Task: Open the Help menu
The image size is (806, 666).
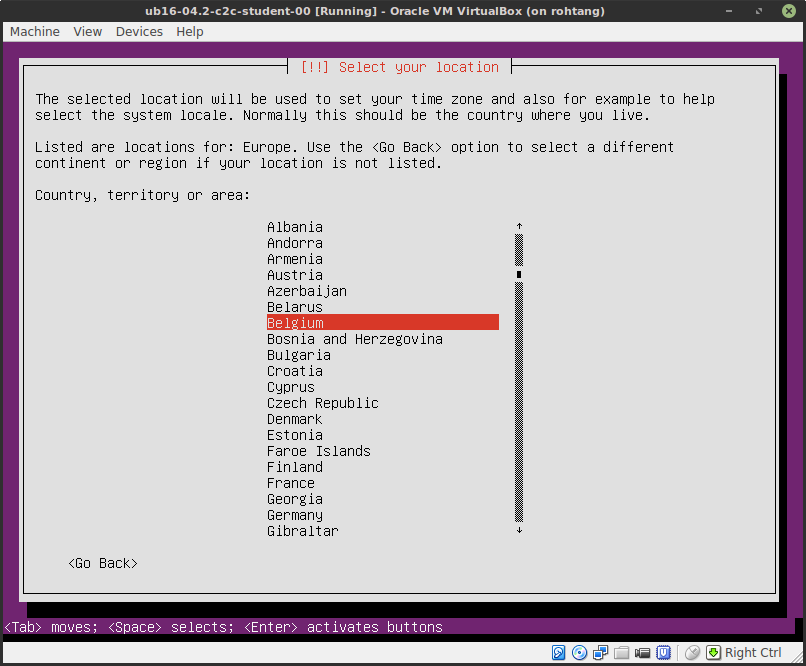Action: [189, 31]
